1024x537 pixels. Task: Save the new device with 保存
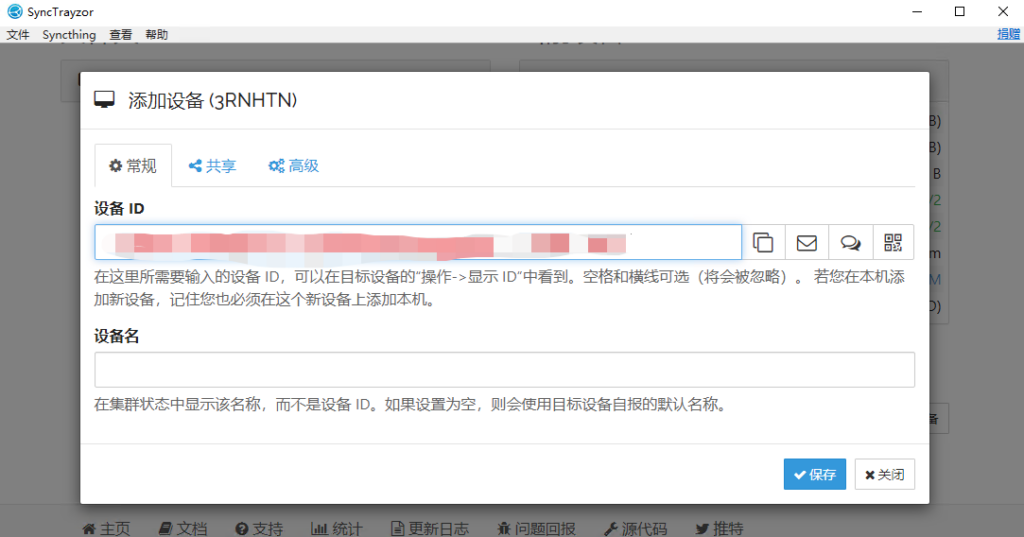click(814, 474)
